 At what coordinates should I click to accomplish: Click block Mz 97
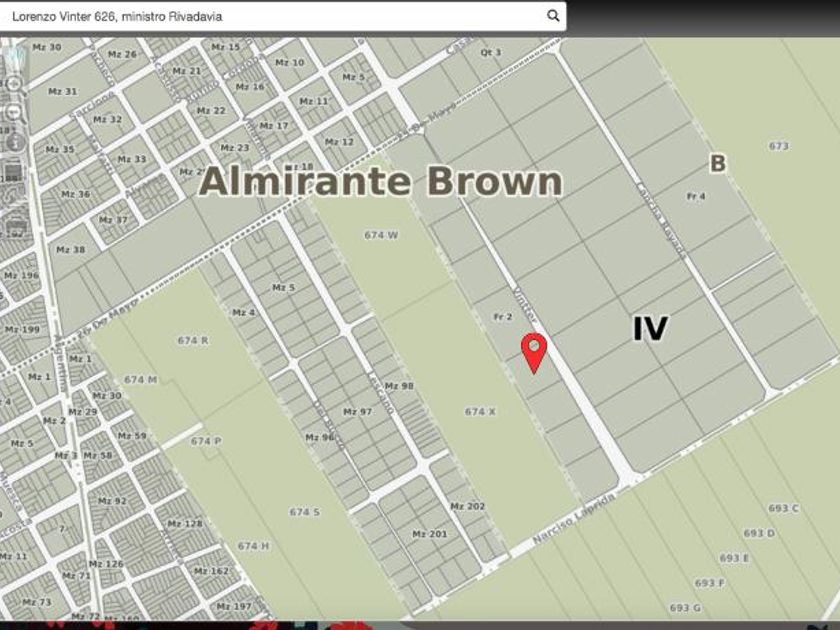click(357, 411)
